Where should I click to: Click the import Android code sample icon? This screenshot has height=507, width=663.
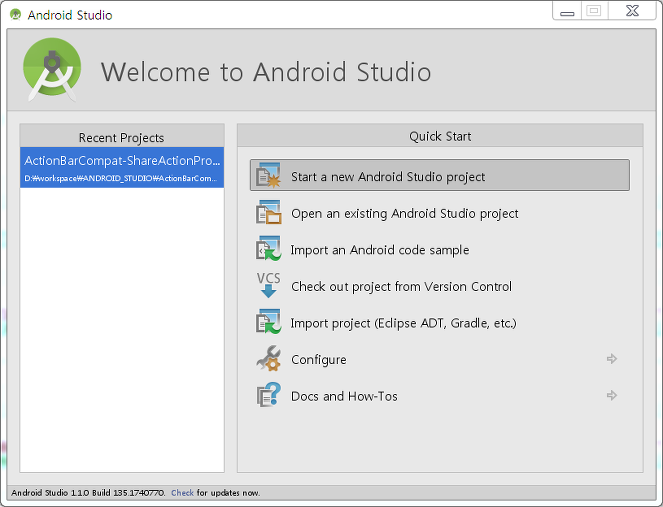click(x=268, y=249)
